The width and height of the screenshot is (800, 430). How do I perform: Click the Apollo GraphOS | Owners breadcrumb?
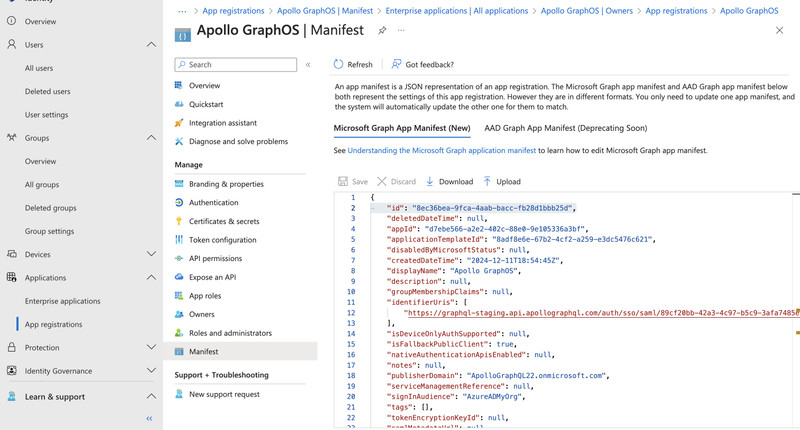(587, 11)
